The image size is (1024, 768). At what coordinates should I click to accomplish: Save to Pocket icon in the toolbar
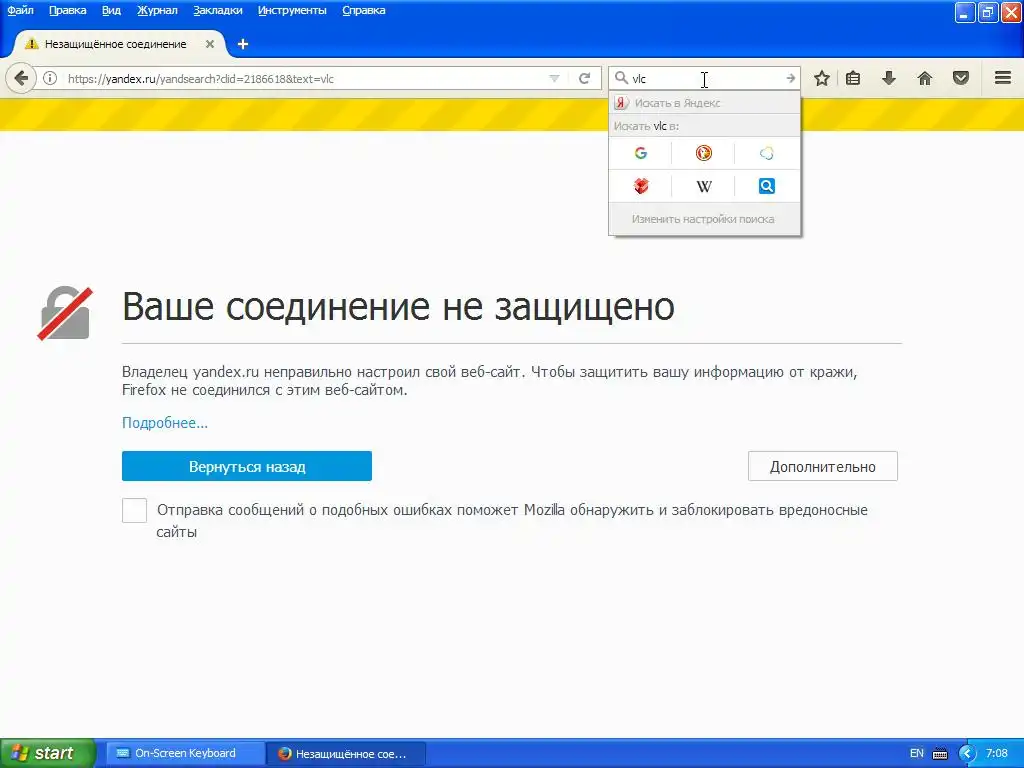tap(961, 79)
